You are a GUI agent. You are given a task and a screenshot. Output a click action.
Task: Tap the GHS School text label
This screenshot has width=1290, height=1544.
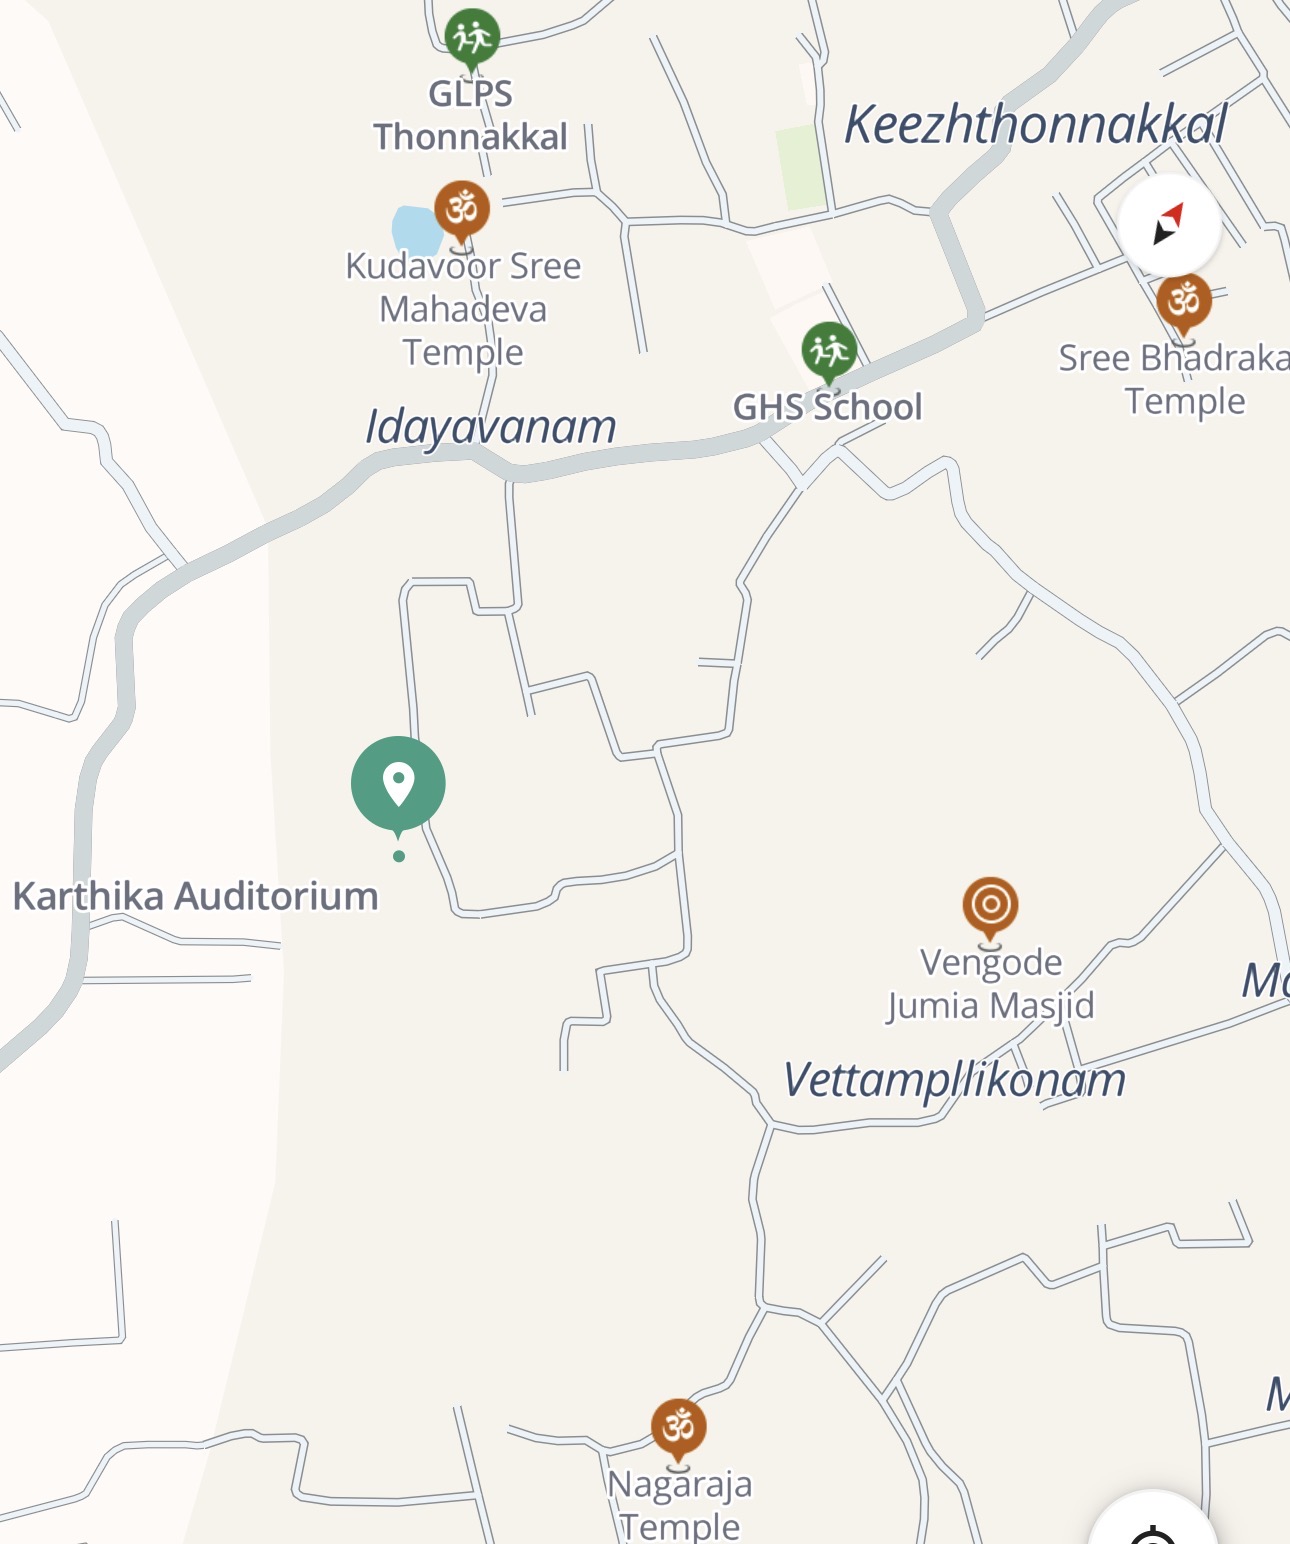(828, 407)
